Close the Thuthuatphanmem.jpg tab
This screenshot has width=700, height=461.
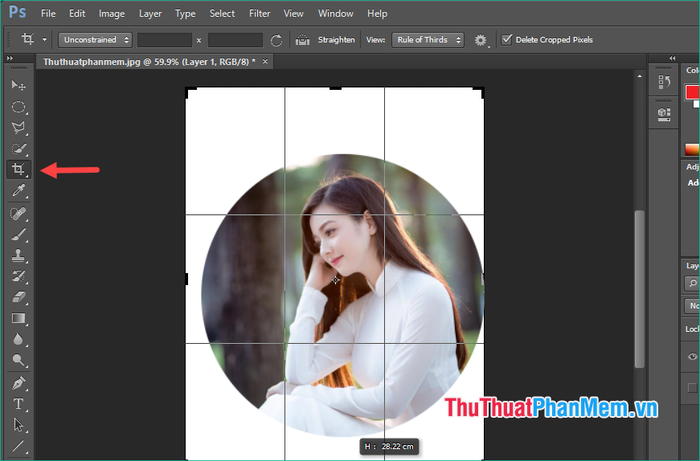tap(265, 62)
